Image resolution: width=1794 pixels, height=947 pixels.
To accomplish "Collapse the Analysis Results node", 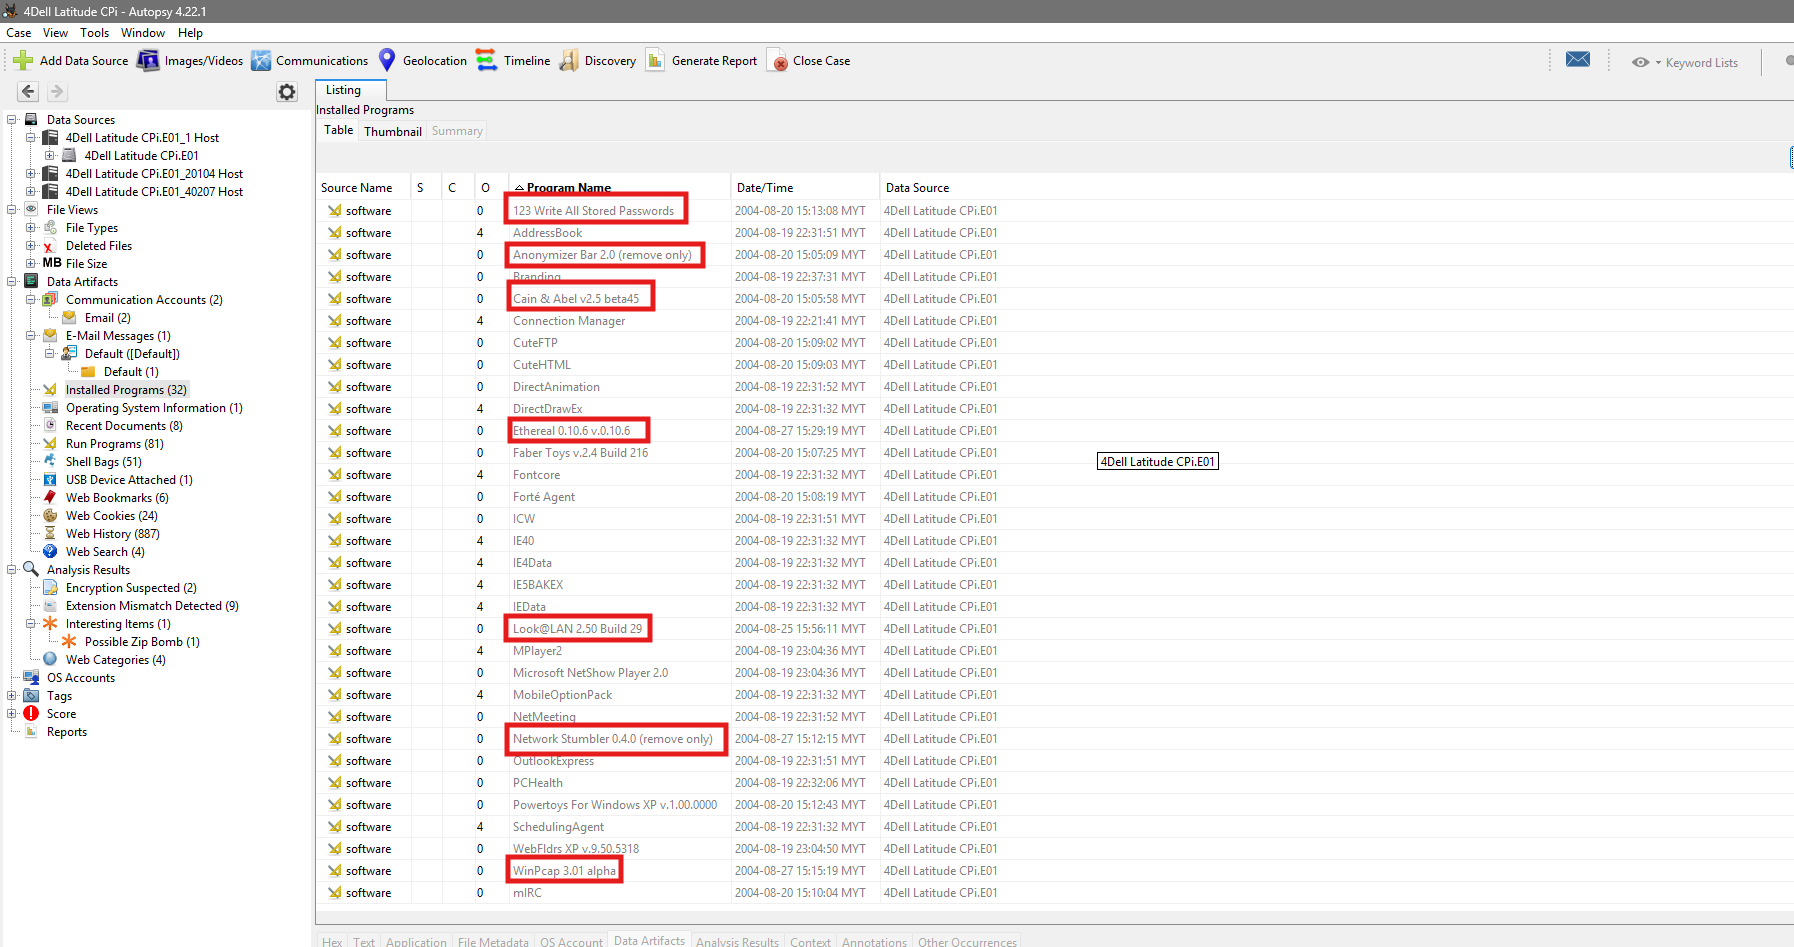I will tap(12, 570).
